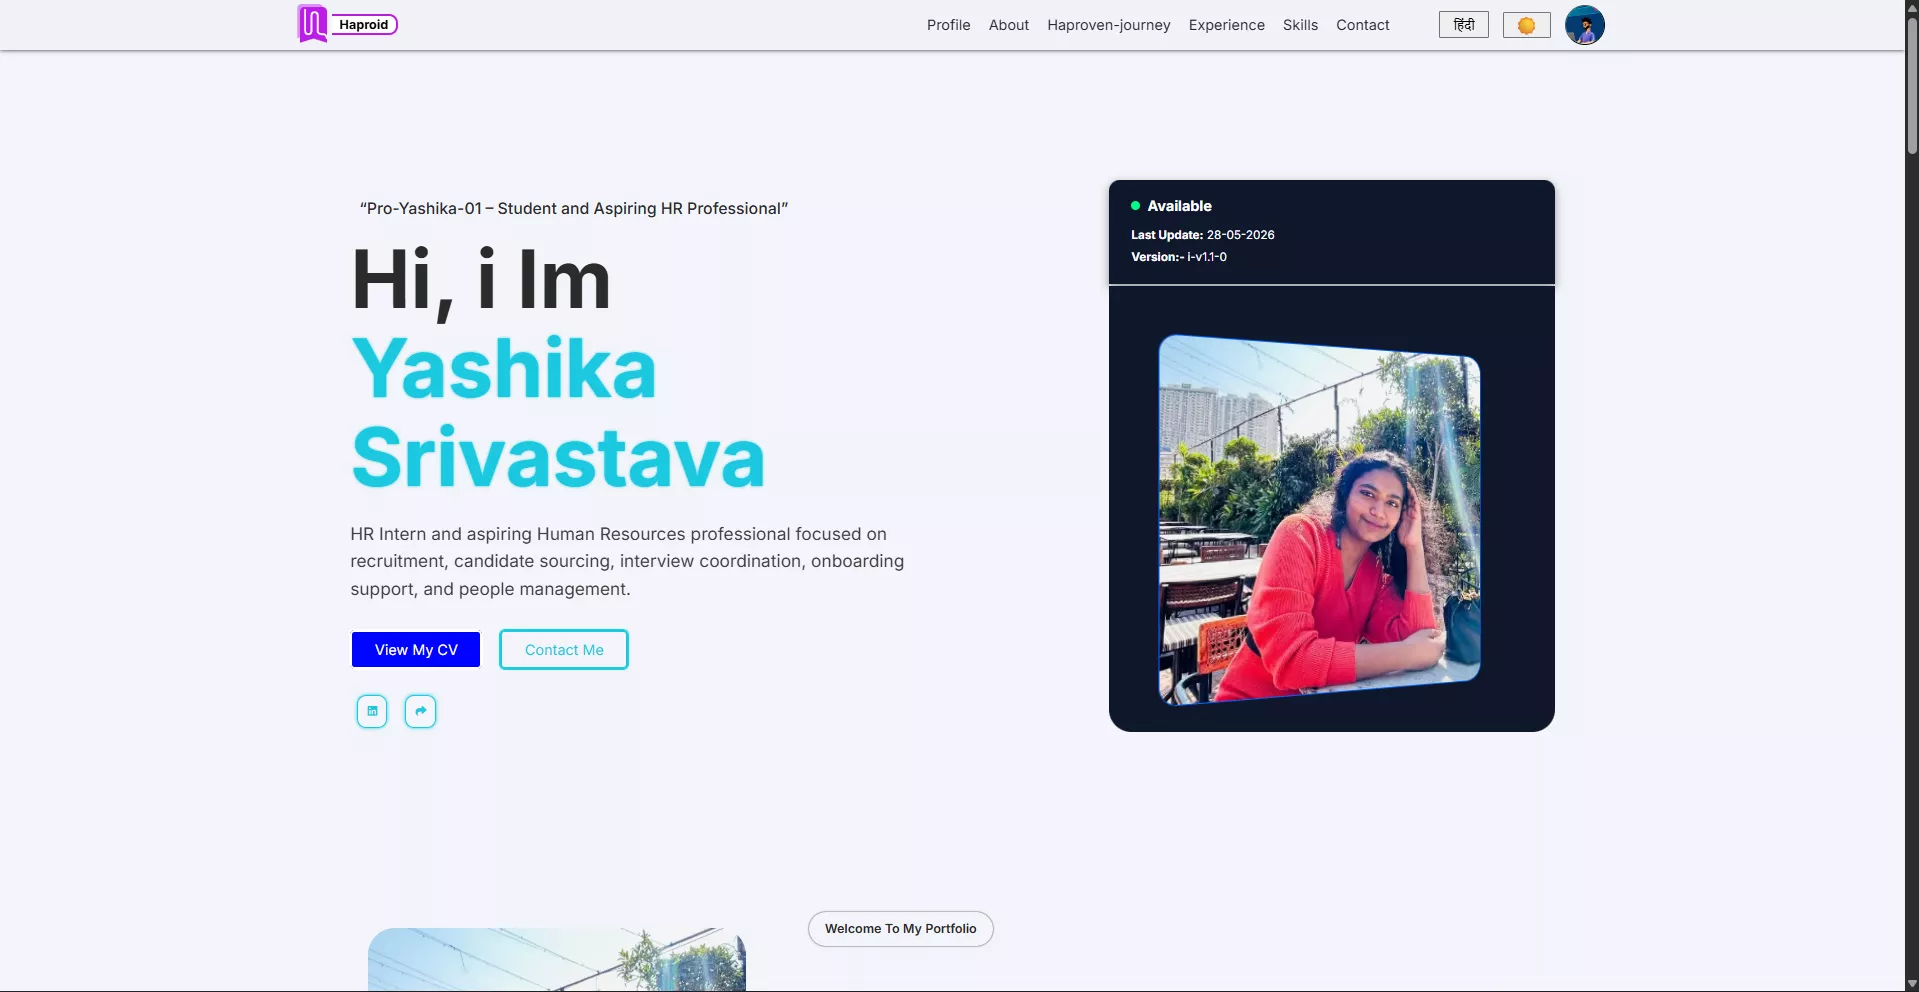Screen dimensions: 1919x992
Task: Click the Contact Me button
Action: coord(564,649)
